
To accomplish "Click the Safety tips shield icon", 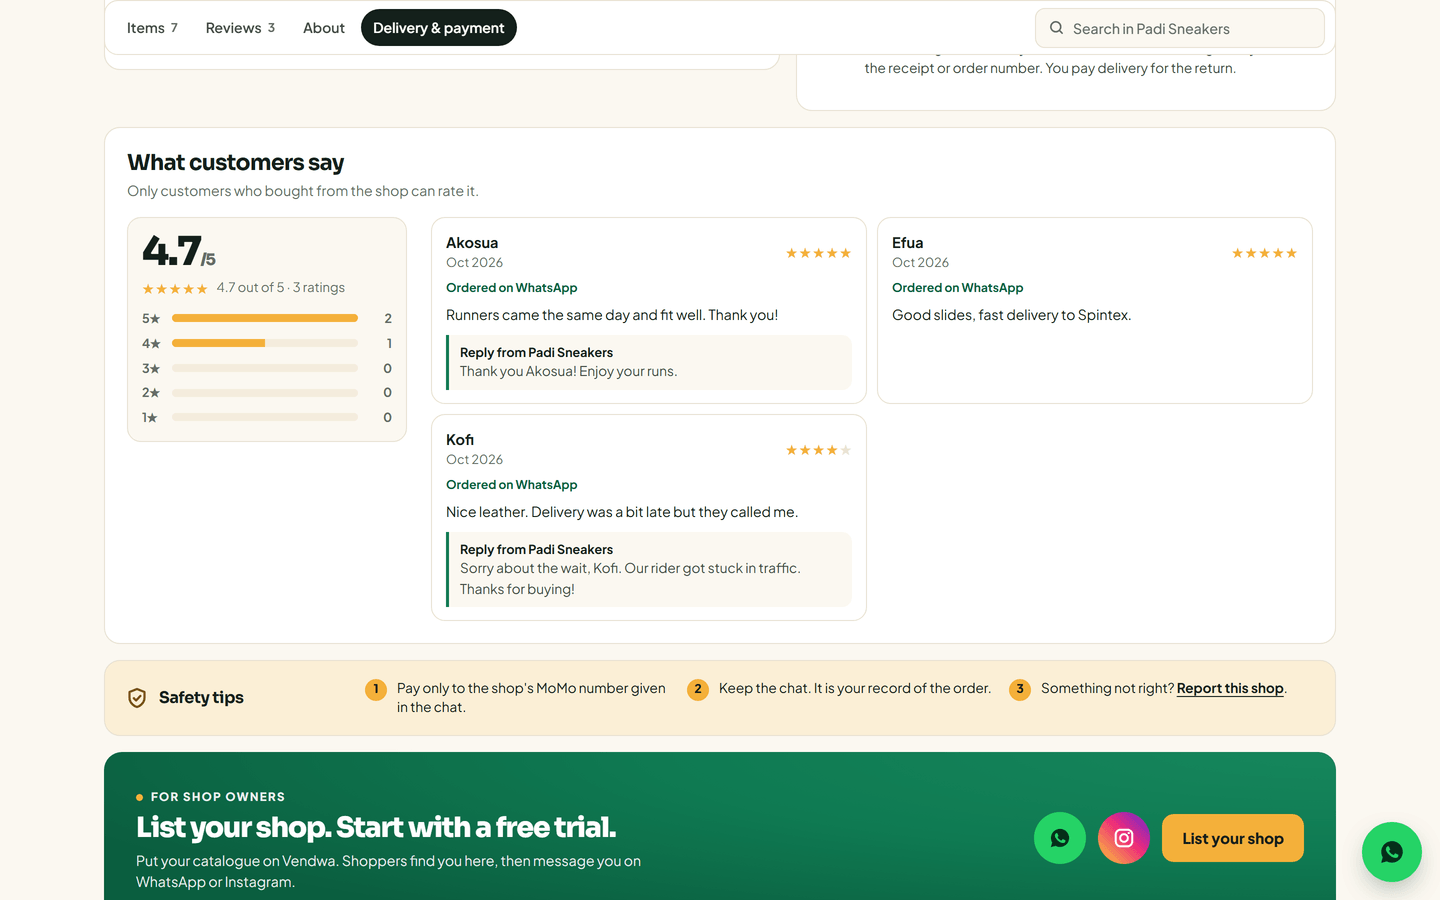I will [x=137, y=698].
